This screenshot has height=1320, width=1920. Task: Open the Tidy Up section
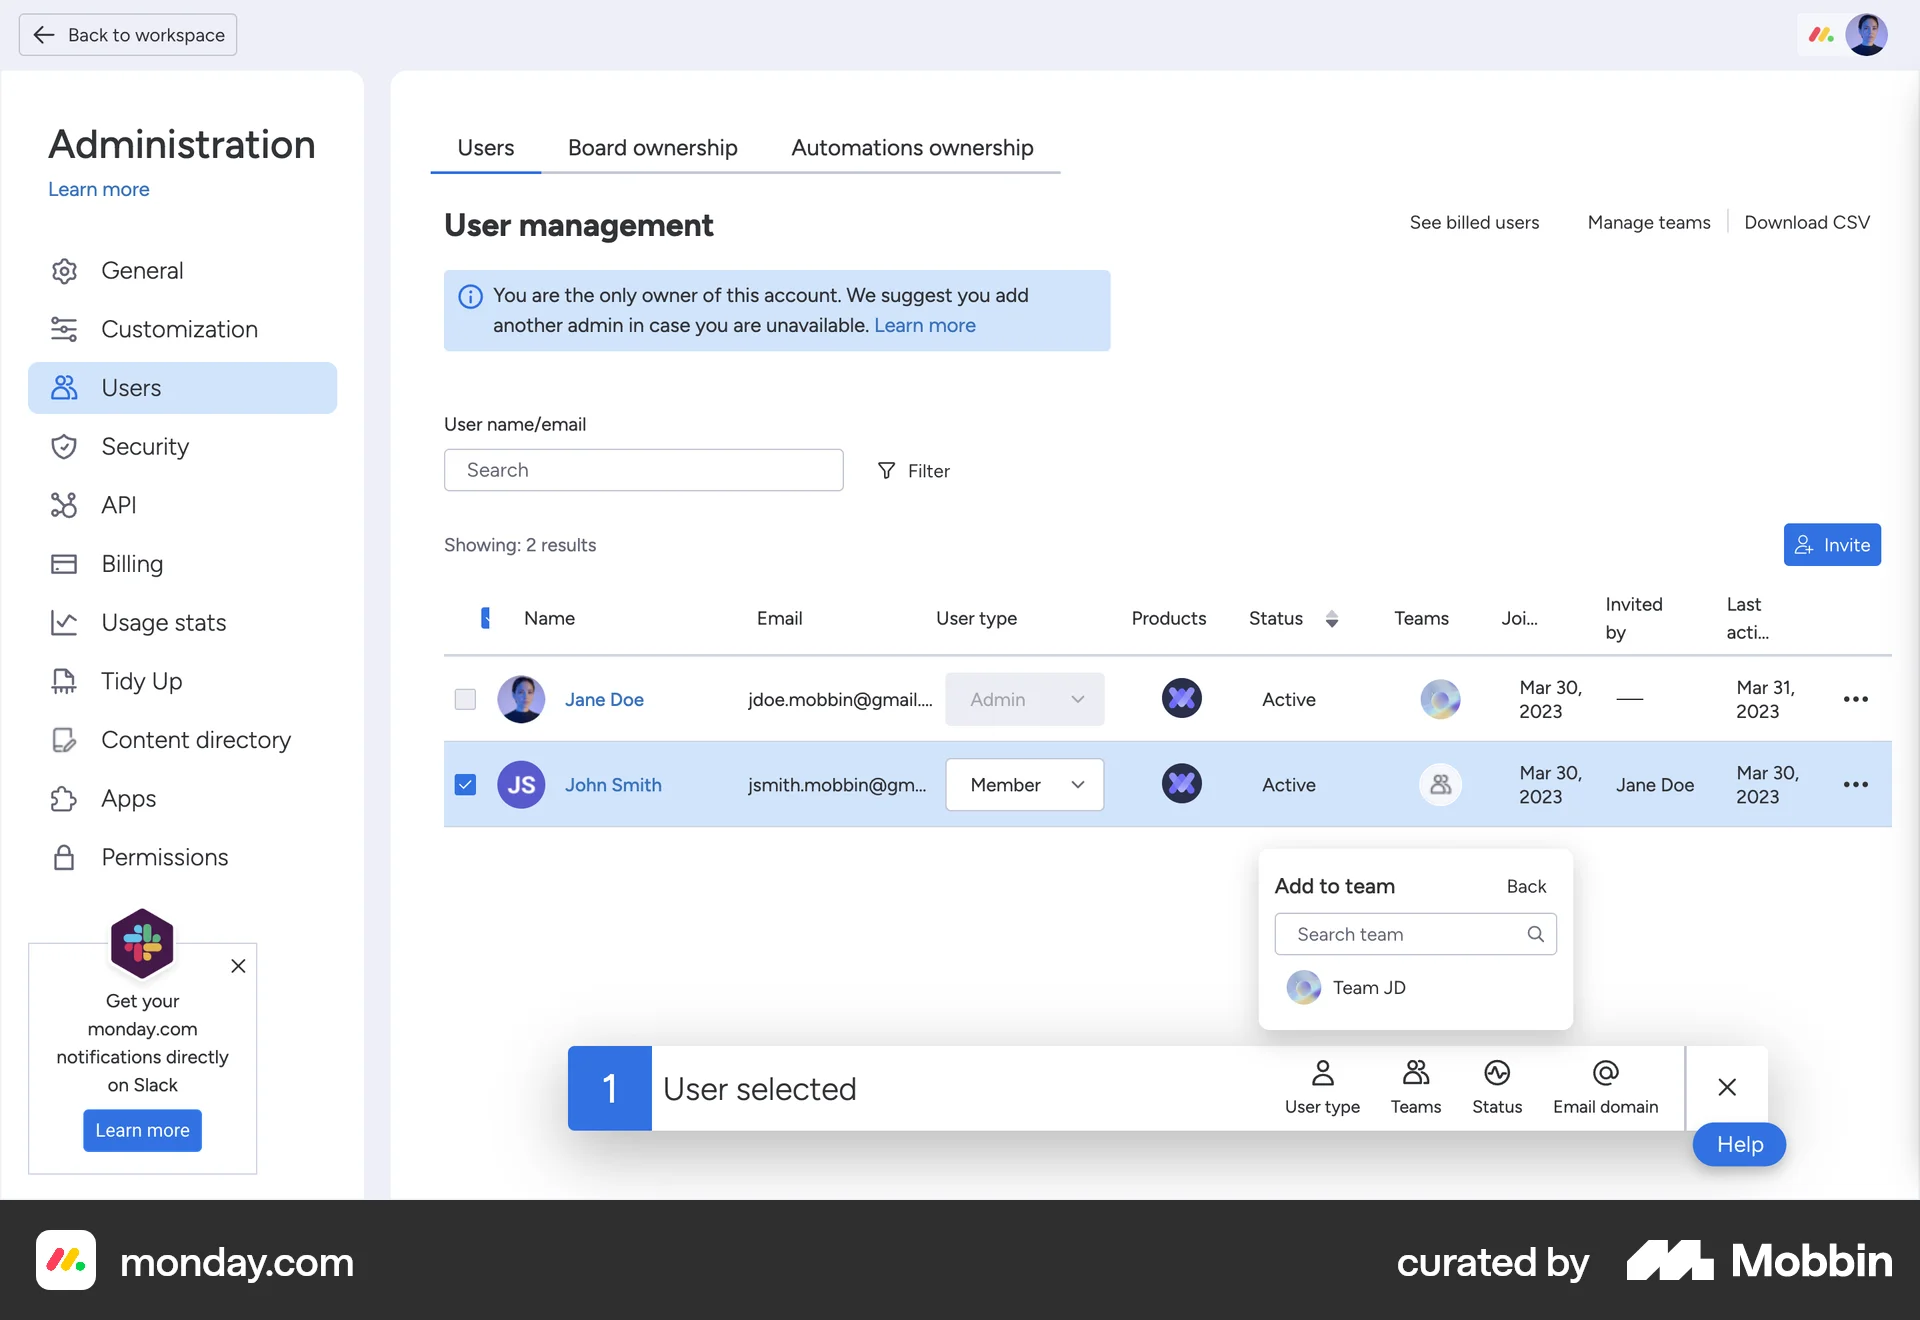(x=139, y=681)
